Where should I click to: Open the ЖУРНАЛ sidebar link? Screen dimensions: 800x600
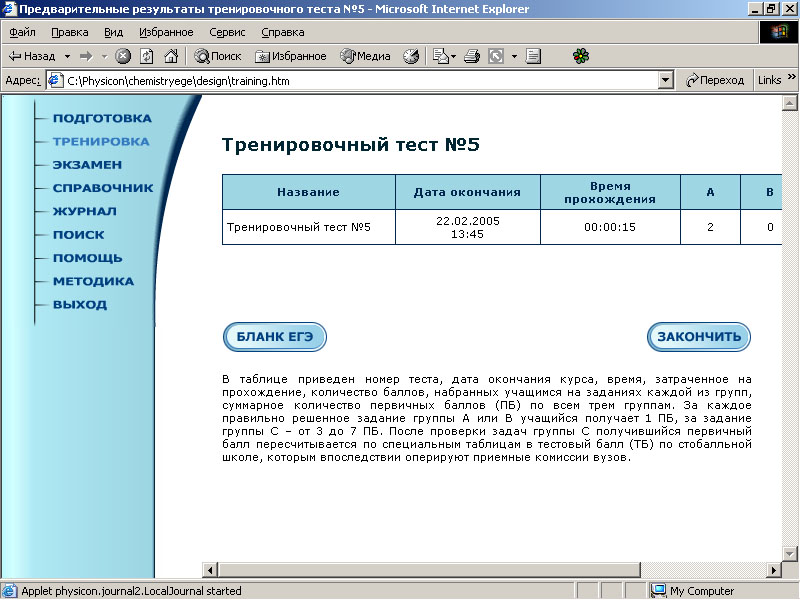coord(85,211)
